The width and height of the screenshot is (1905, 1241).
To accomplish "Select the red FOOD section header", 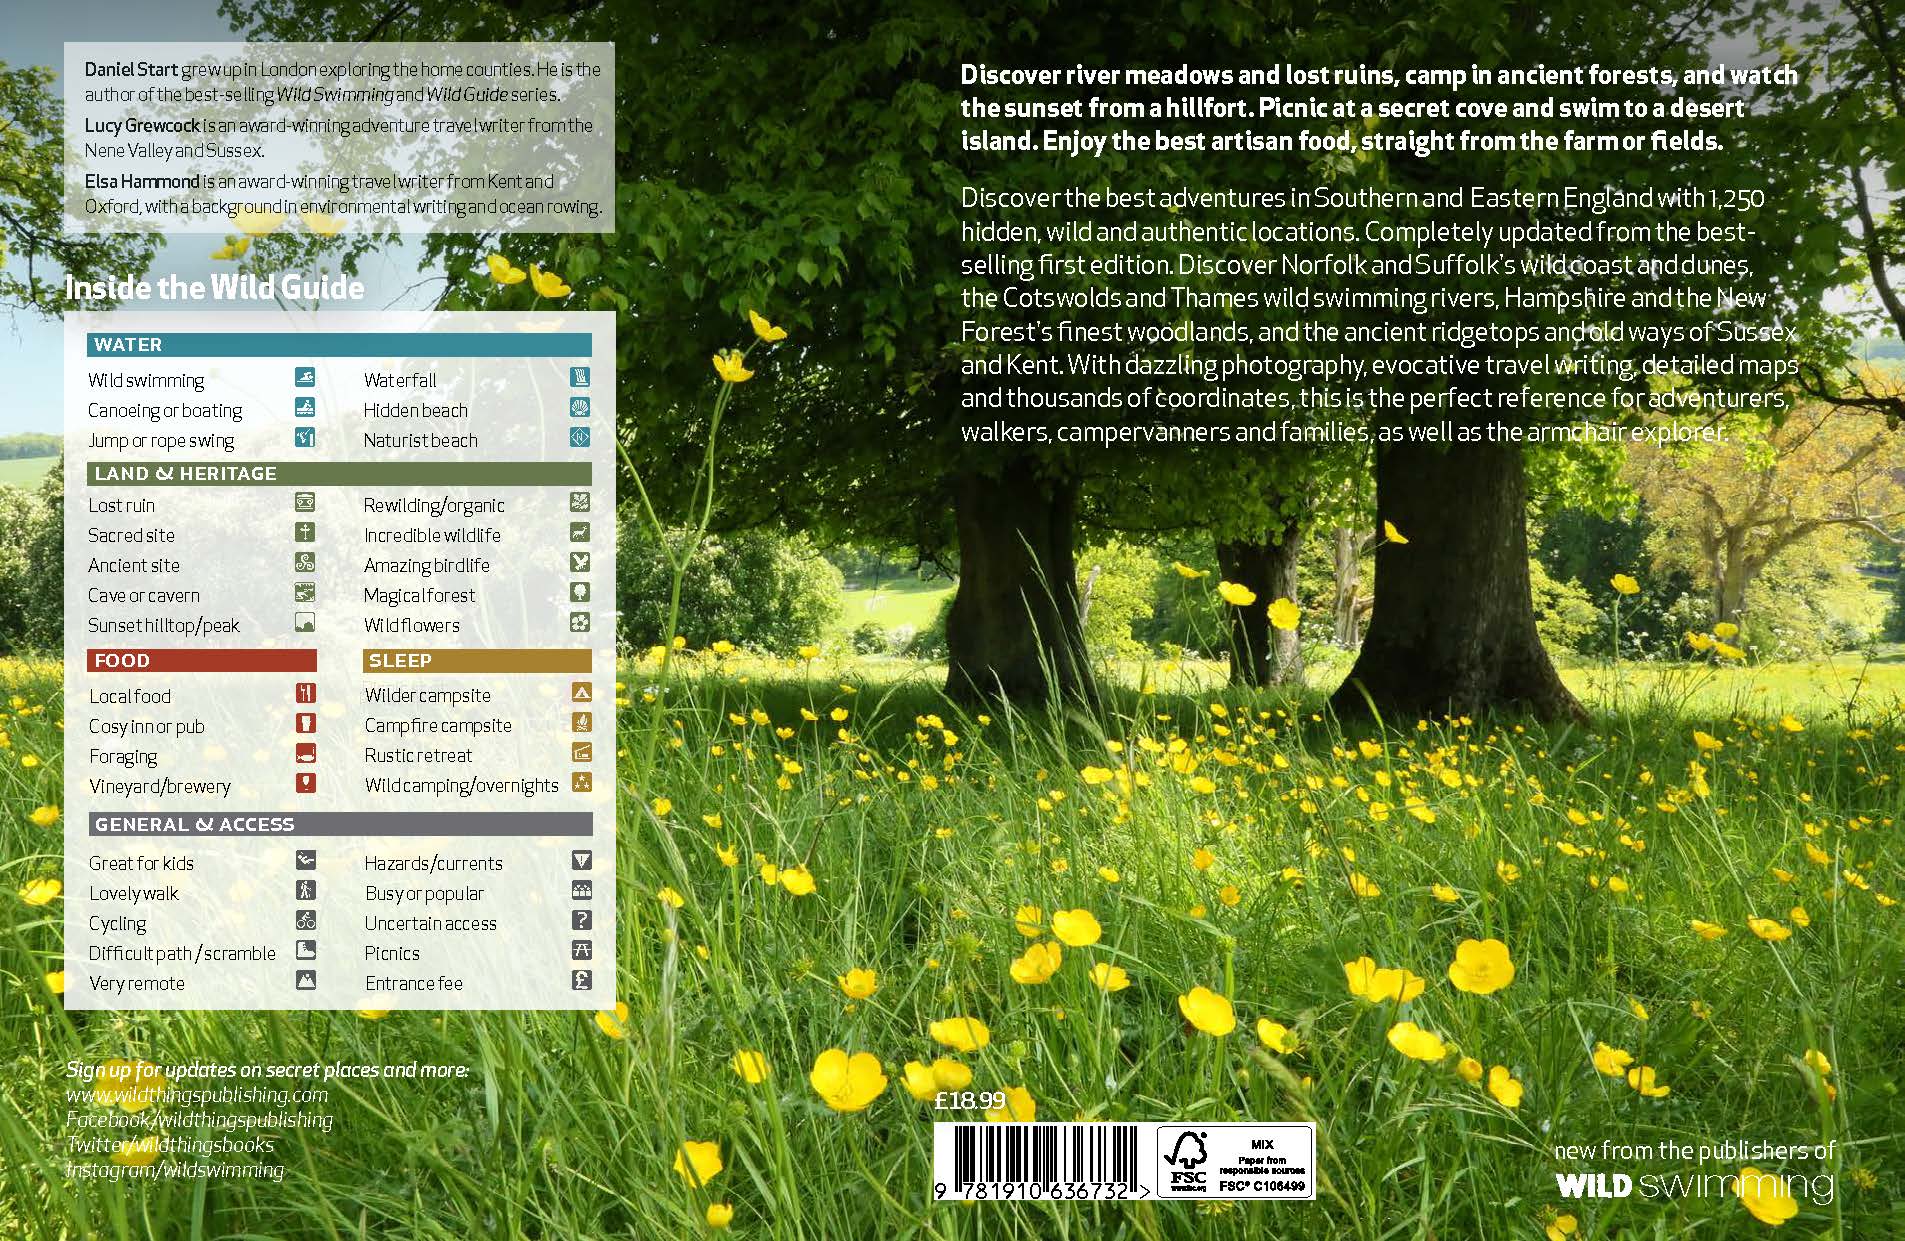I will click(x=202, y=661).
